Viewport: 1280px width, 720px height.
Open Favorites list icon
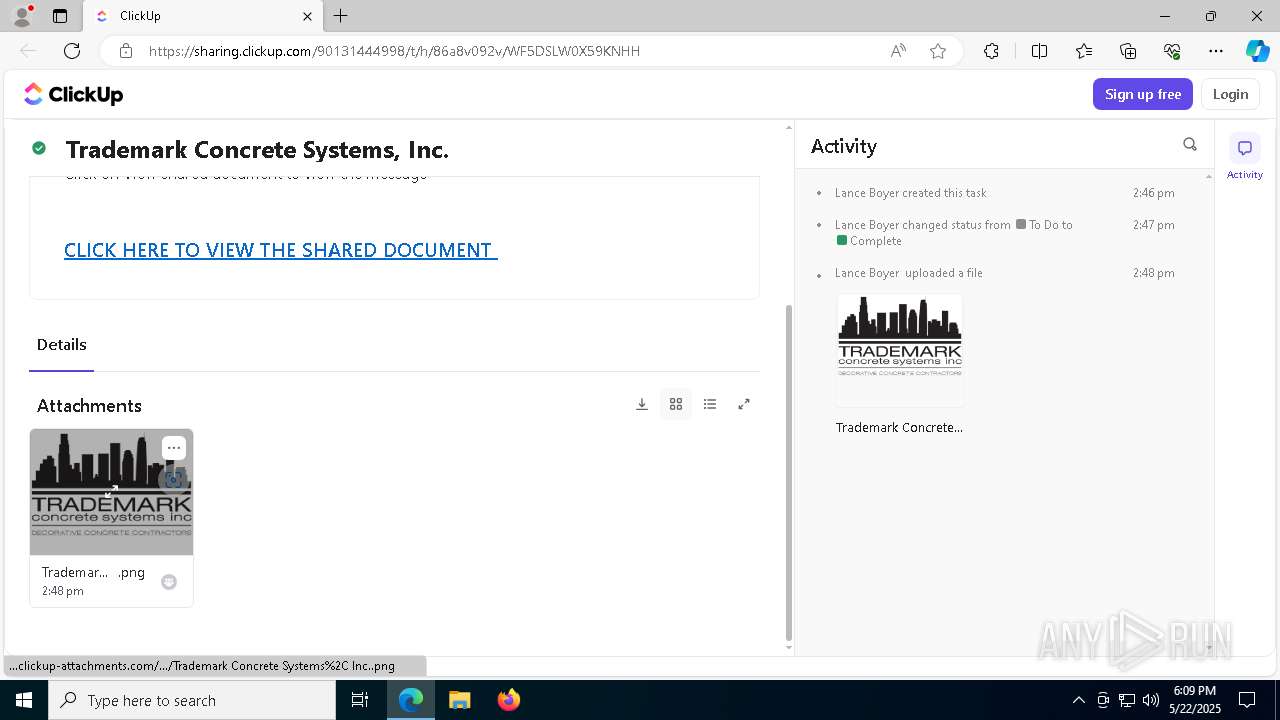1084,51
